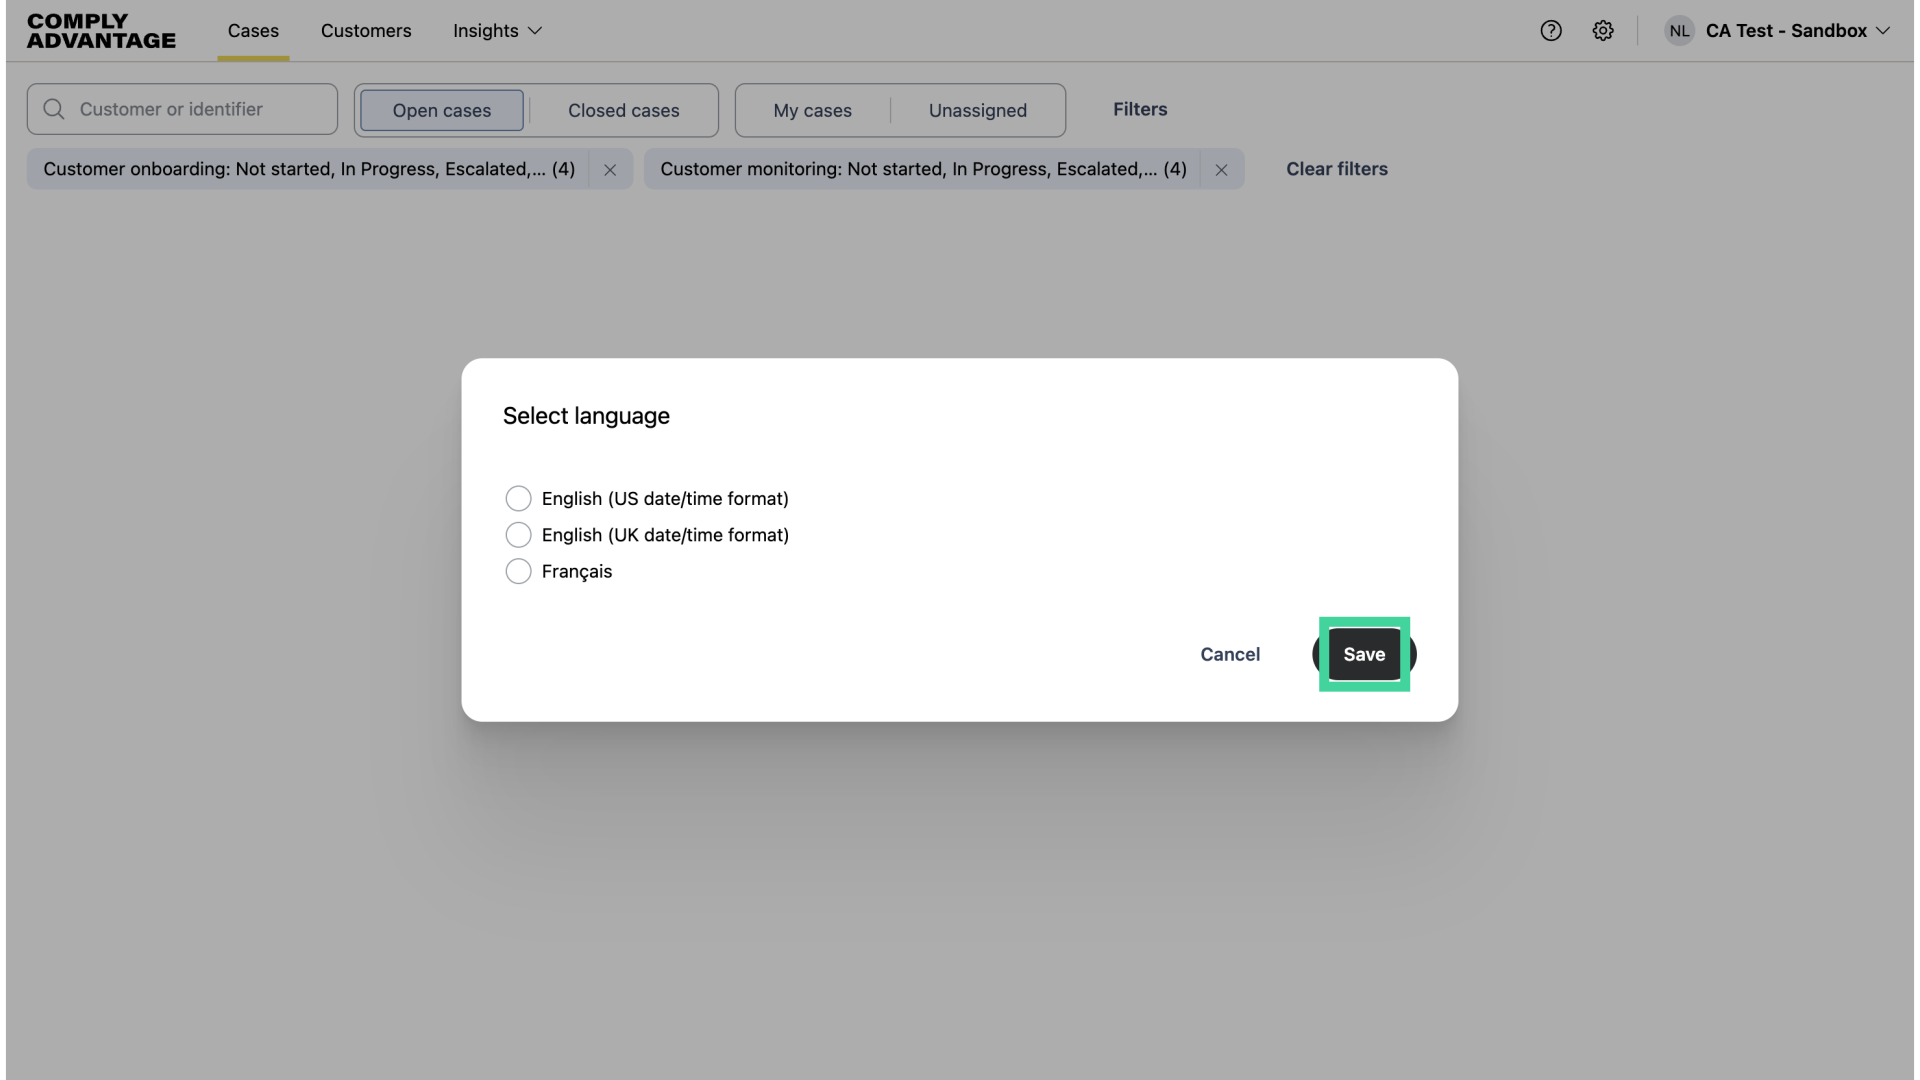Screen dimensions: 1920x1080
Task: Remove the Customer monitoring filter chip
Action: 1221,170
